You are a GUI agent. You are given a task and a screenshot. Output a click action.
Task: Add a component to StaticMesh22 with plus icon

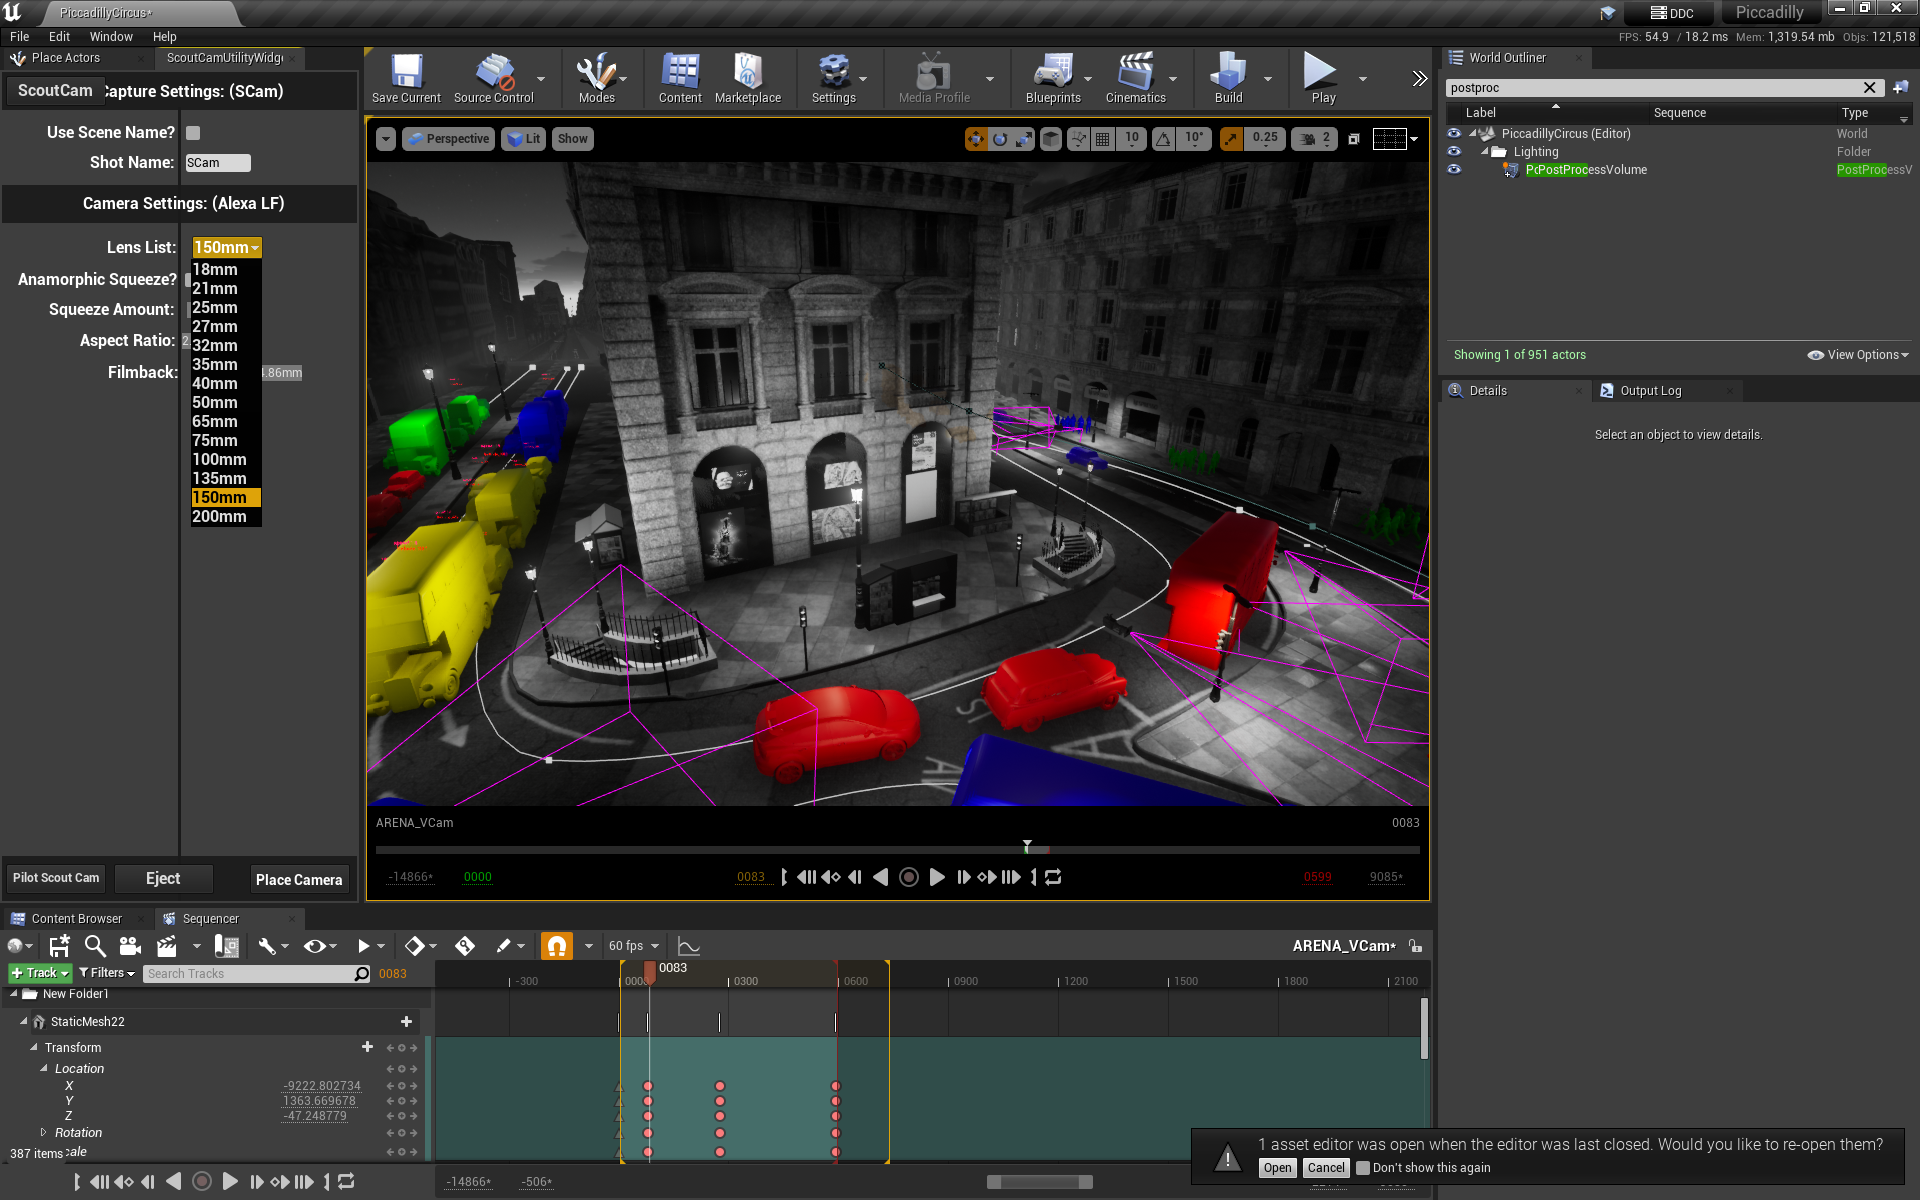click(406, 1022)
